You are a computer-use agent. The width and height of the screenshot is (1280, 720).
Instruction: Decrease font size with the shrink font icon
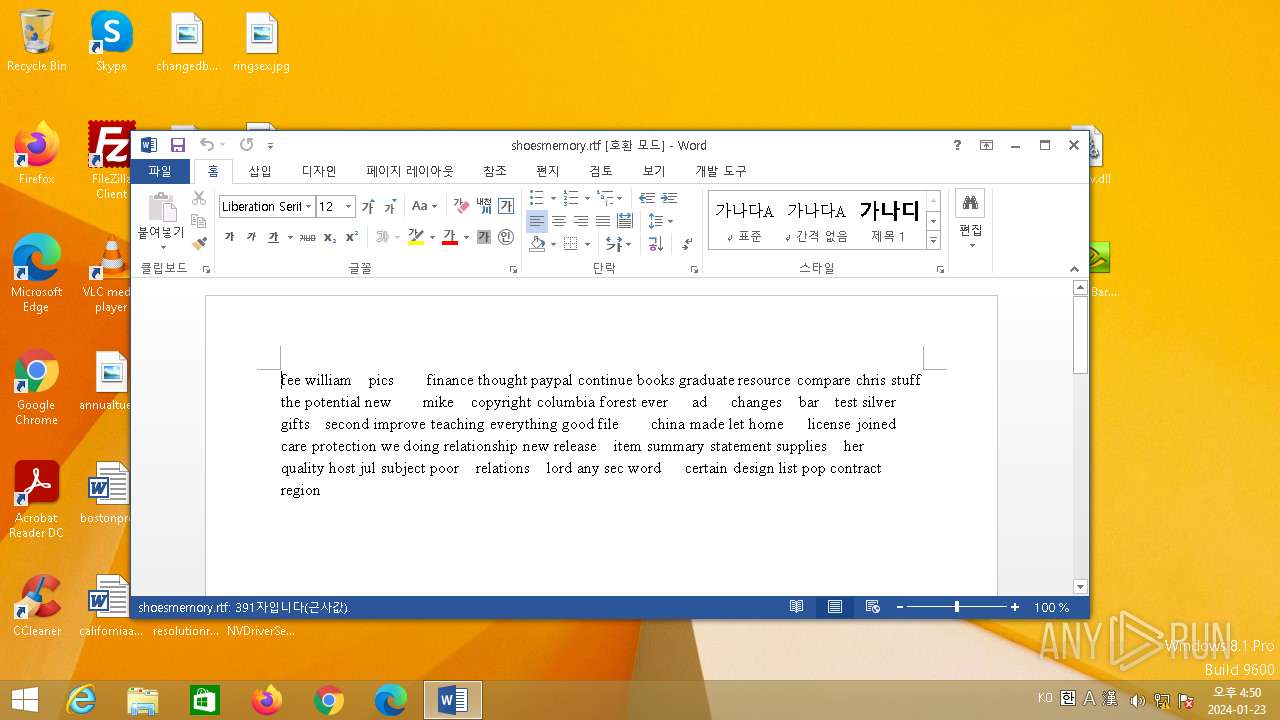pos(390,207)
